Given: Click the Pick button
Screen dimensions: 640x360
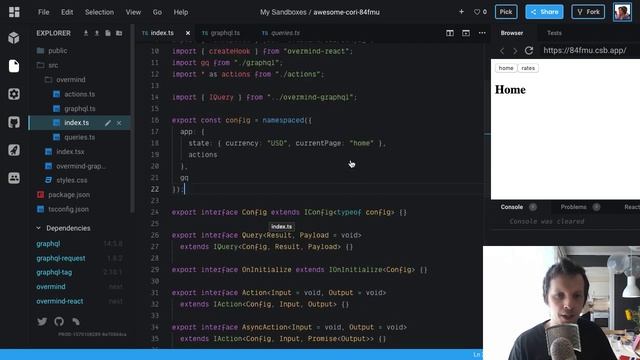Looking at the screenshot, I should 506,12.
